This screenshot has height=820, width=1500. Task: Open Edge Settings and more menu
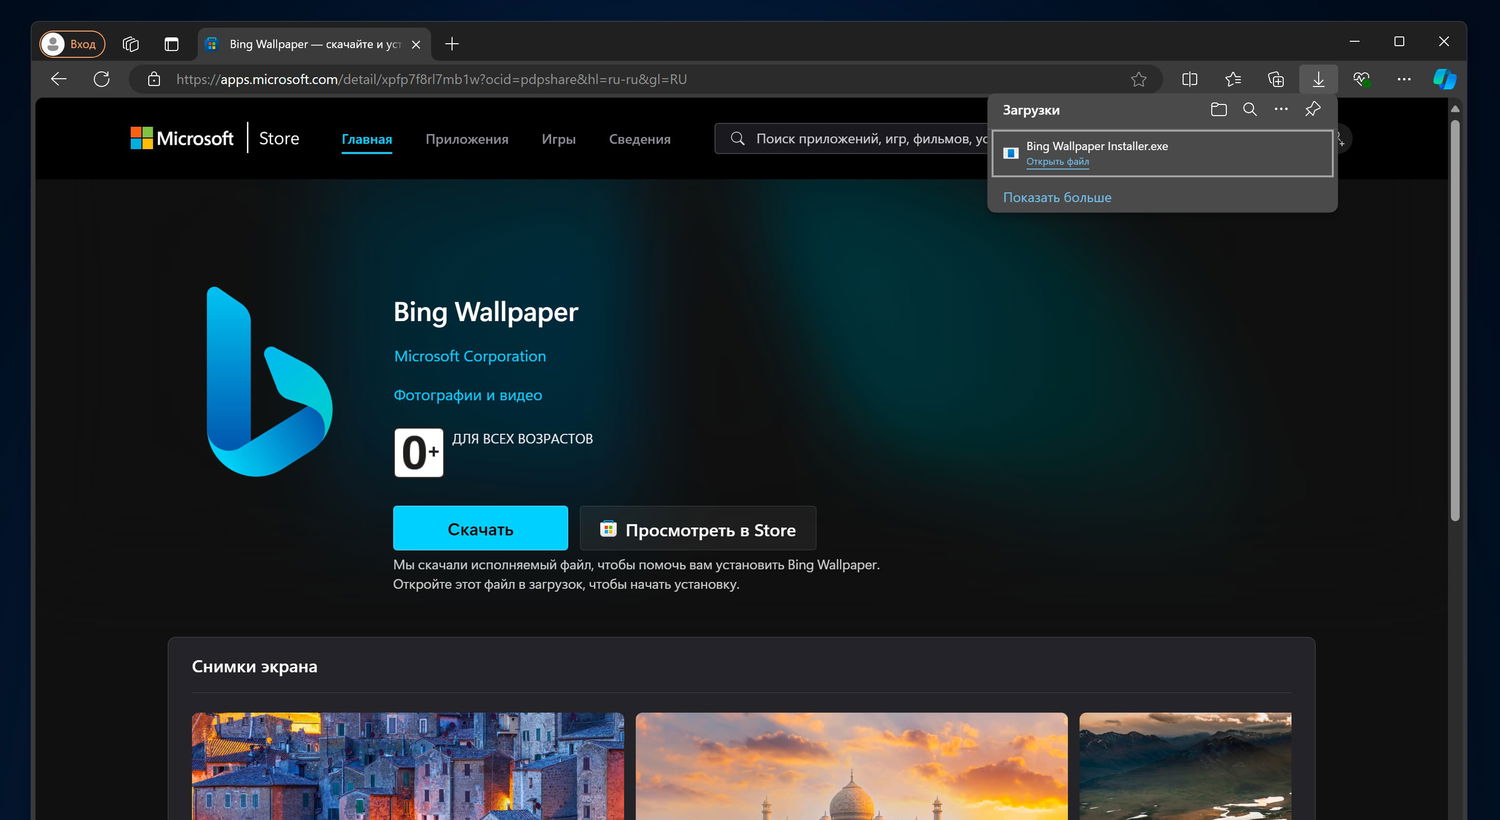[1404, 79]
